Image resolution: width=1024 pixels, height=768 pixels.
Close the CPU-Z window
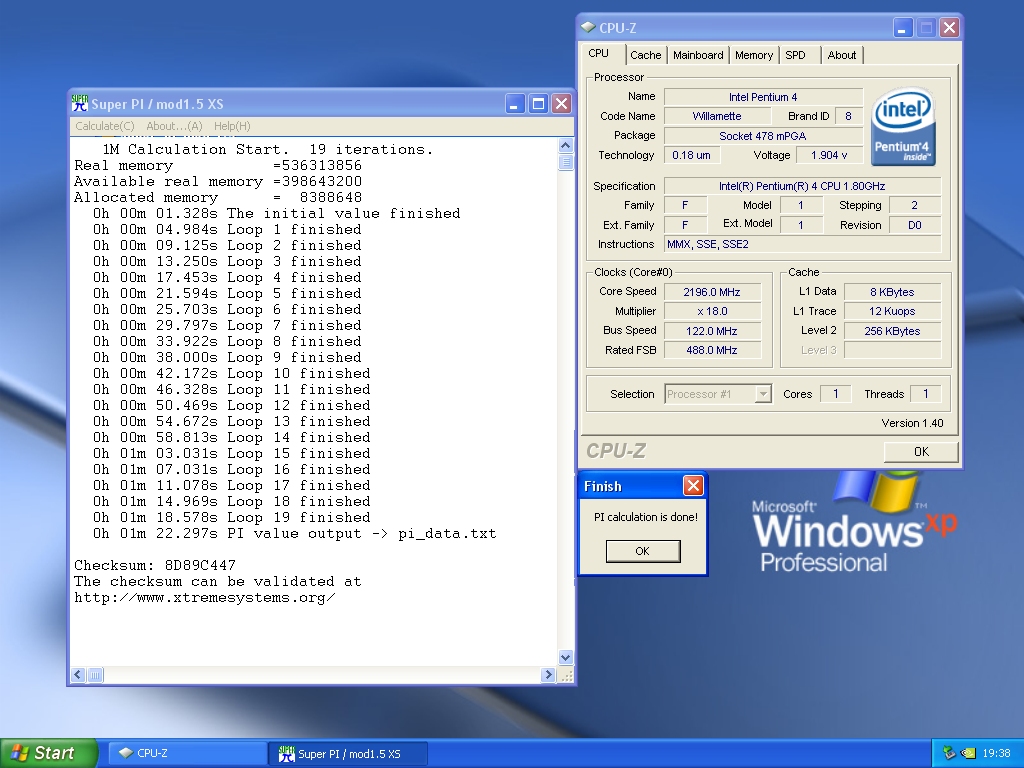tap(950, 27)
